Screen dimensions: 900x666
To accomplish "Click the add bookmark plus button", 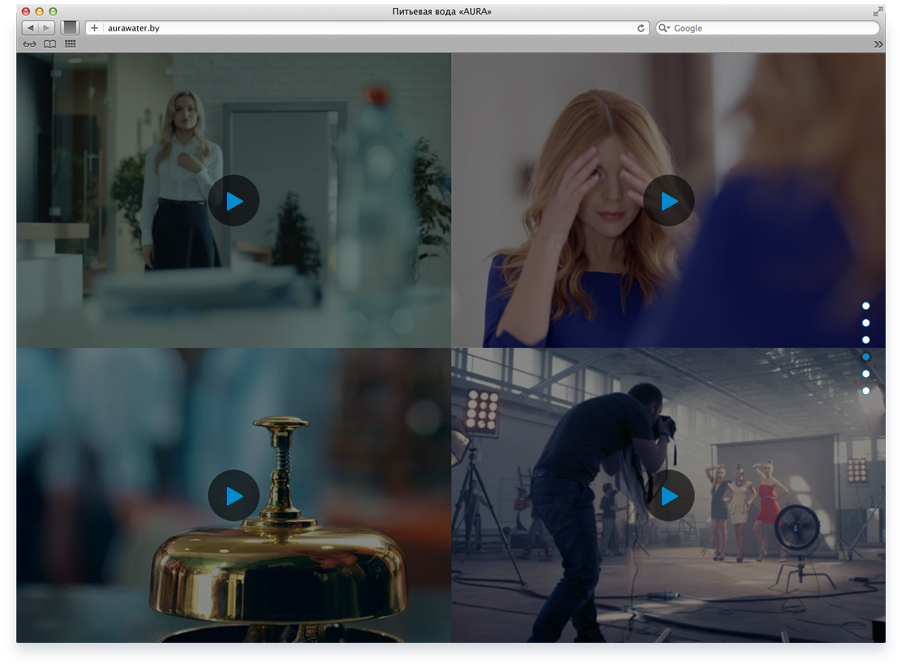I will [94, 28].
